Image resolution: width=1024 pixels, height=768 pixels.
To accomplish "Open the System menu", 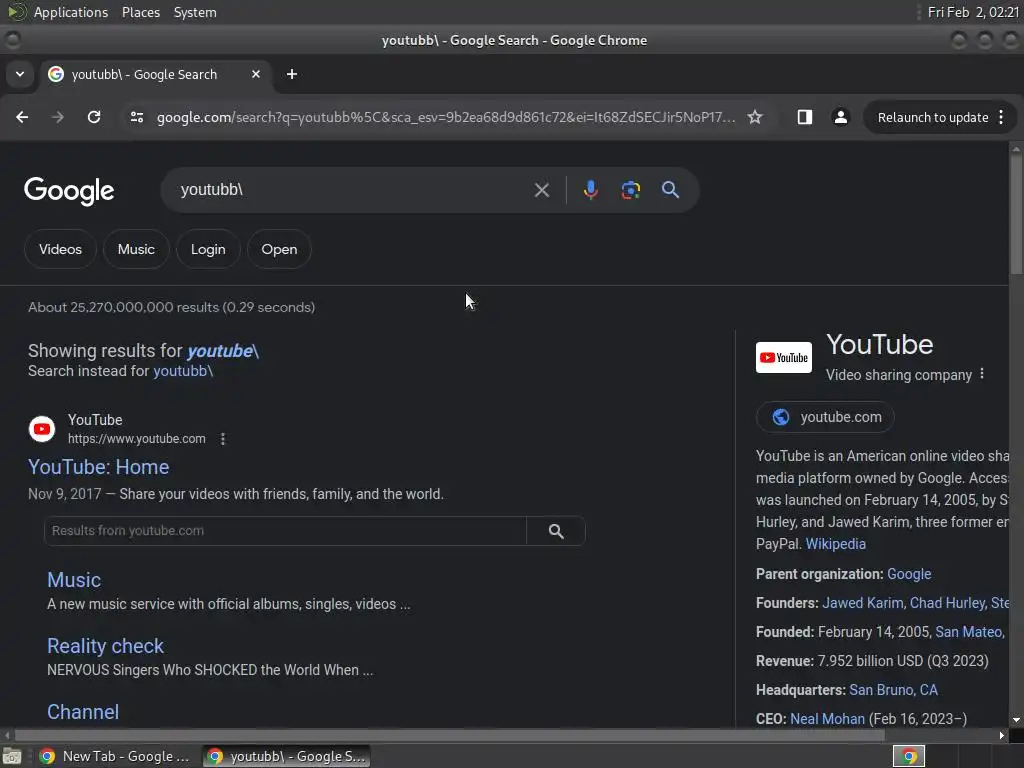I will point(195,12).
